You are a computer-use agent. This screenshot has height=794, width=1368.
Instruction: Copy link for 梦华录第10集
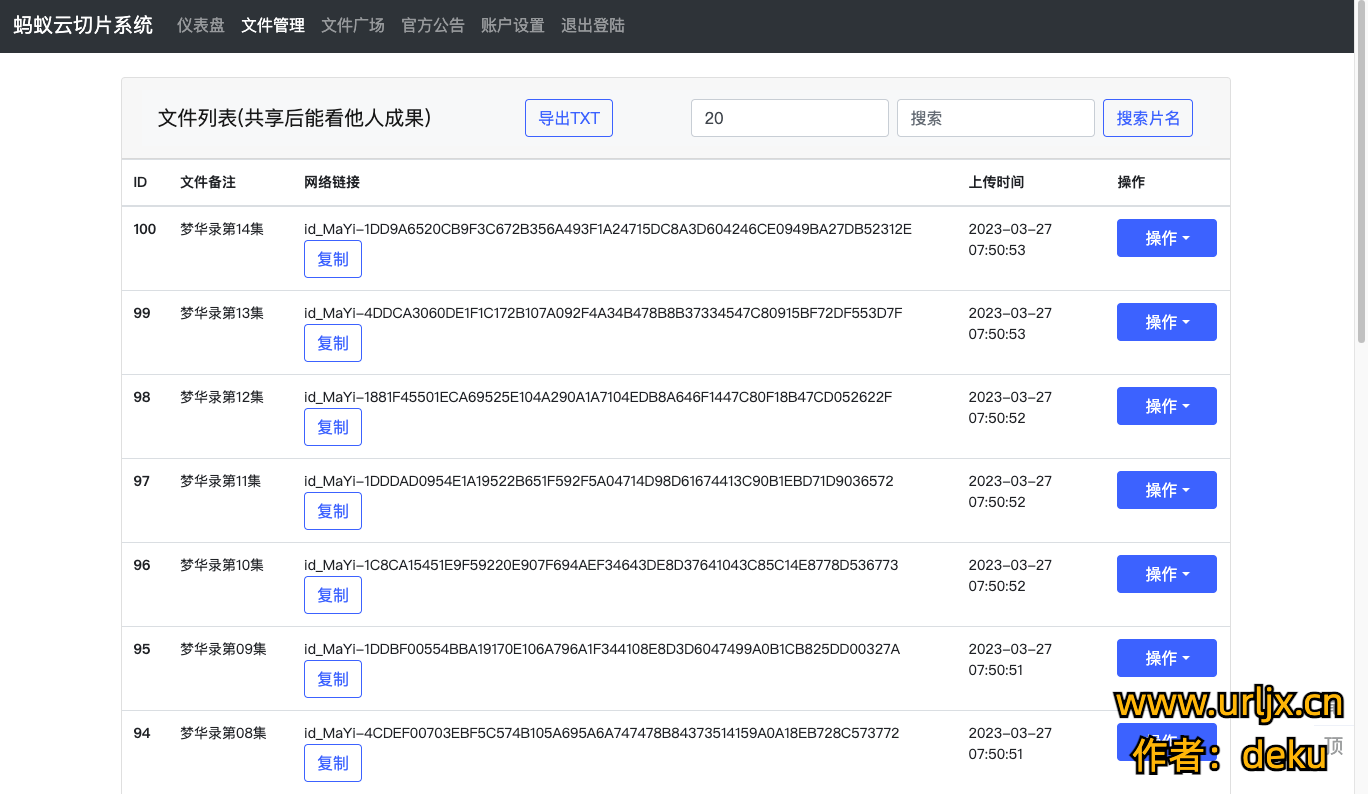[x=333, y=595]
